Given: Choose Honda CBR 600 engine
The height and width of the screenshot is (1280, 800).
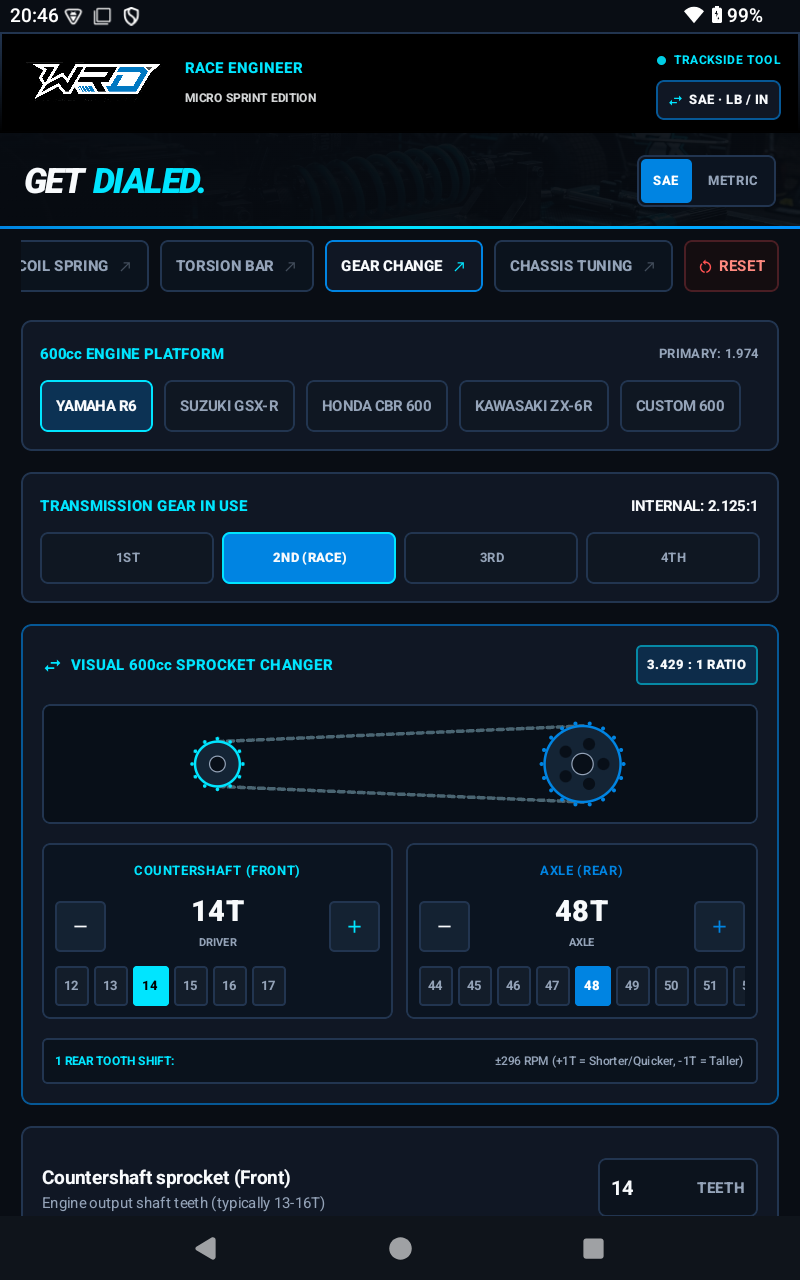Looking at the screenshot, I should pyautogui.click(x=377, y=406).
